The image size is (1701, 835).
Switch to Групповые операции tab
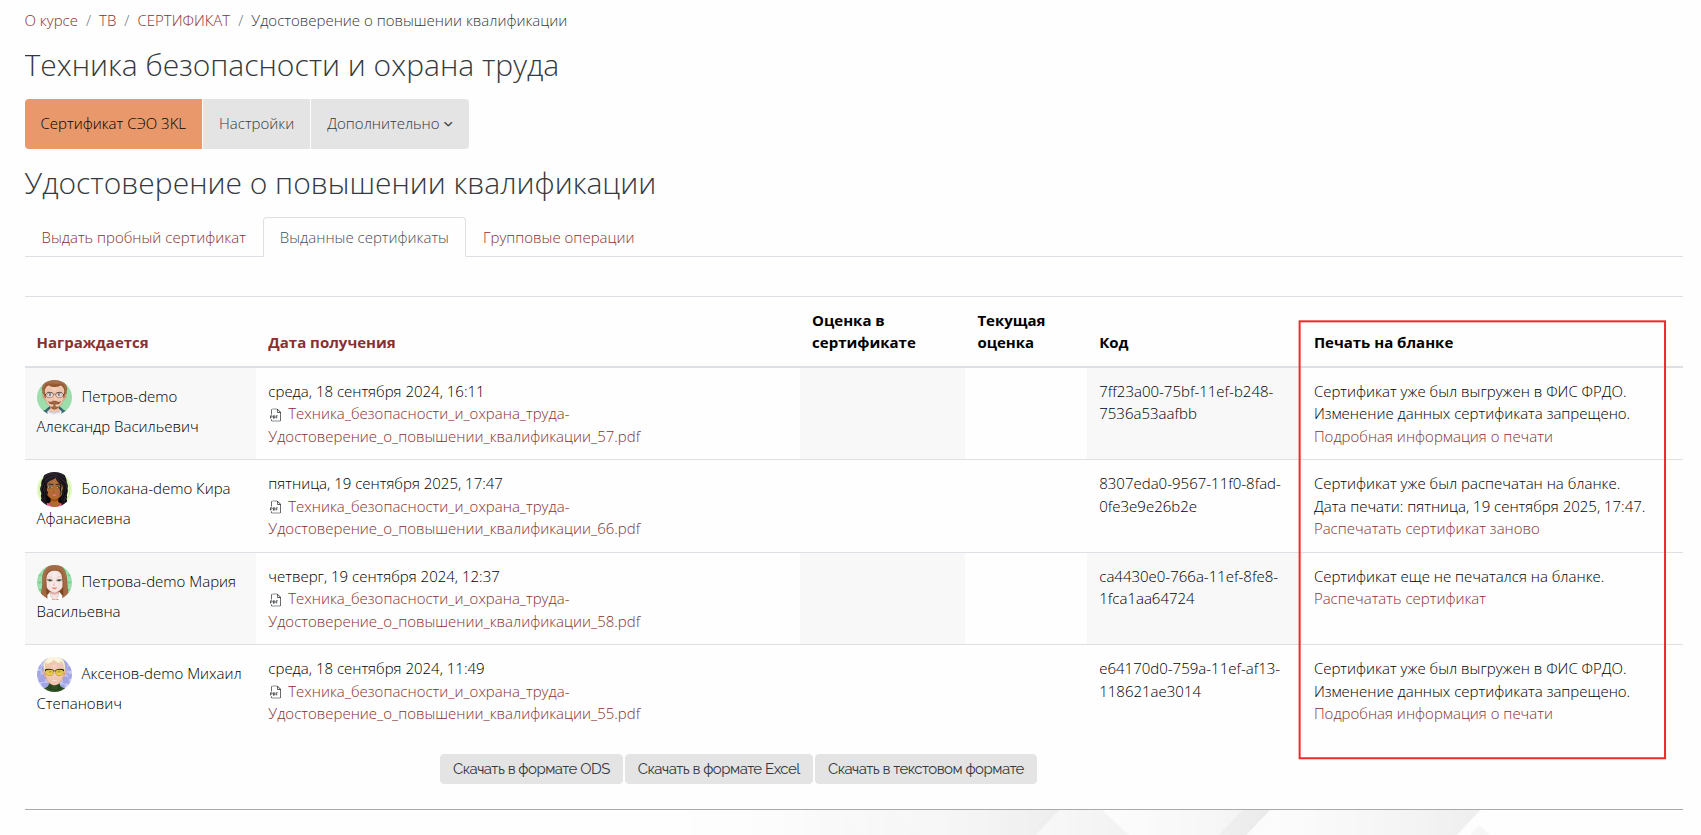coord(558,238)
